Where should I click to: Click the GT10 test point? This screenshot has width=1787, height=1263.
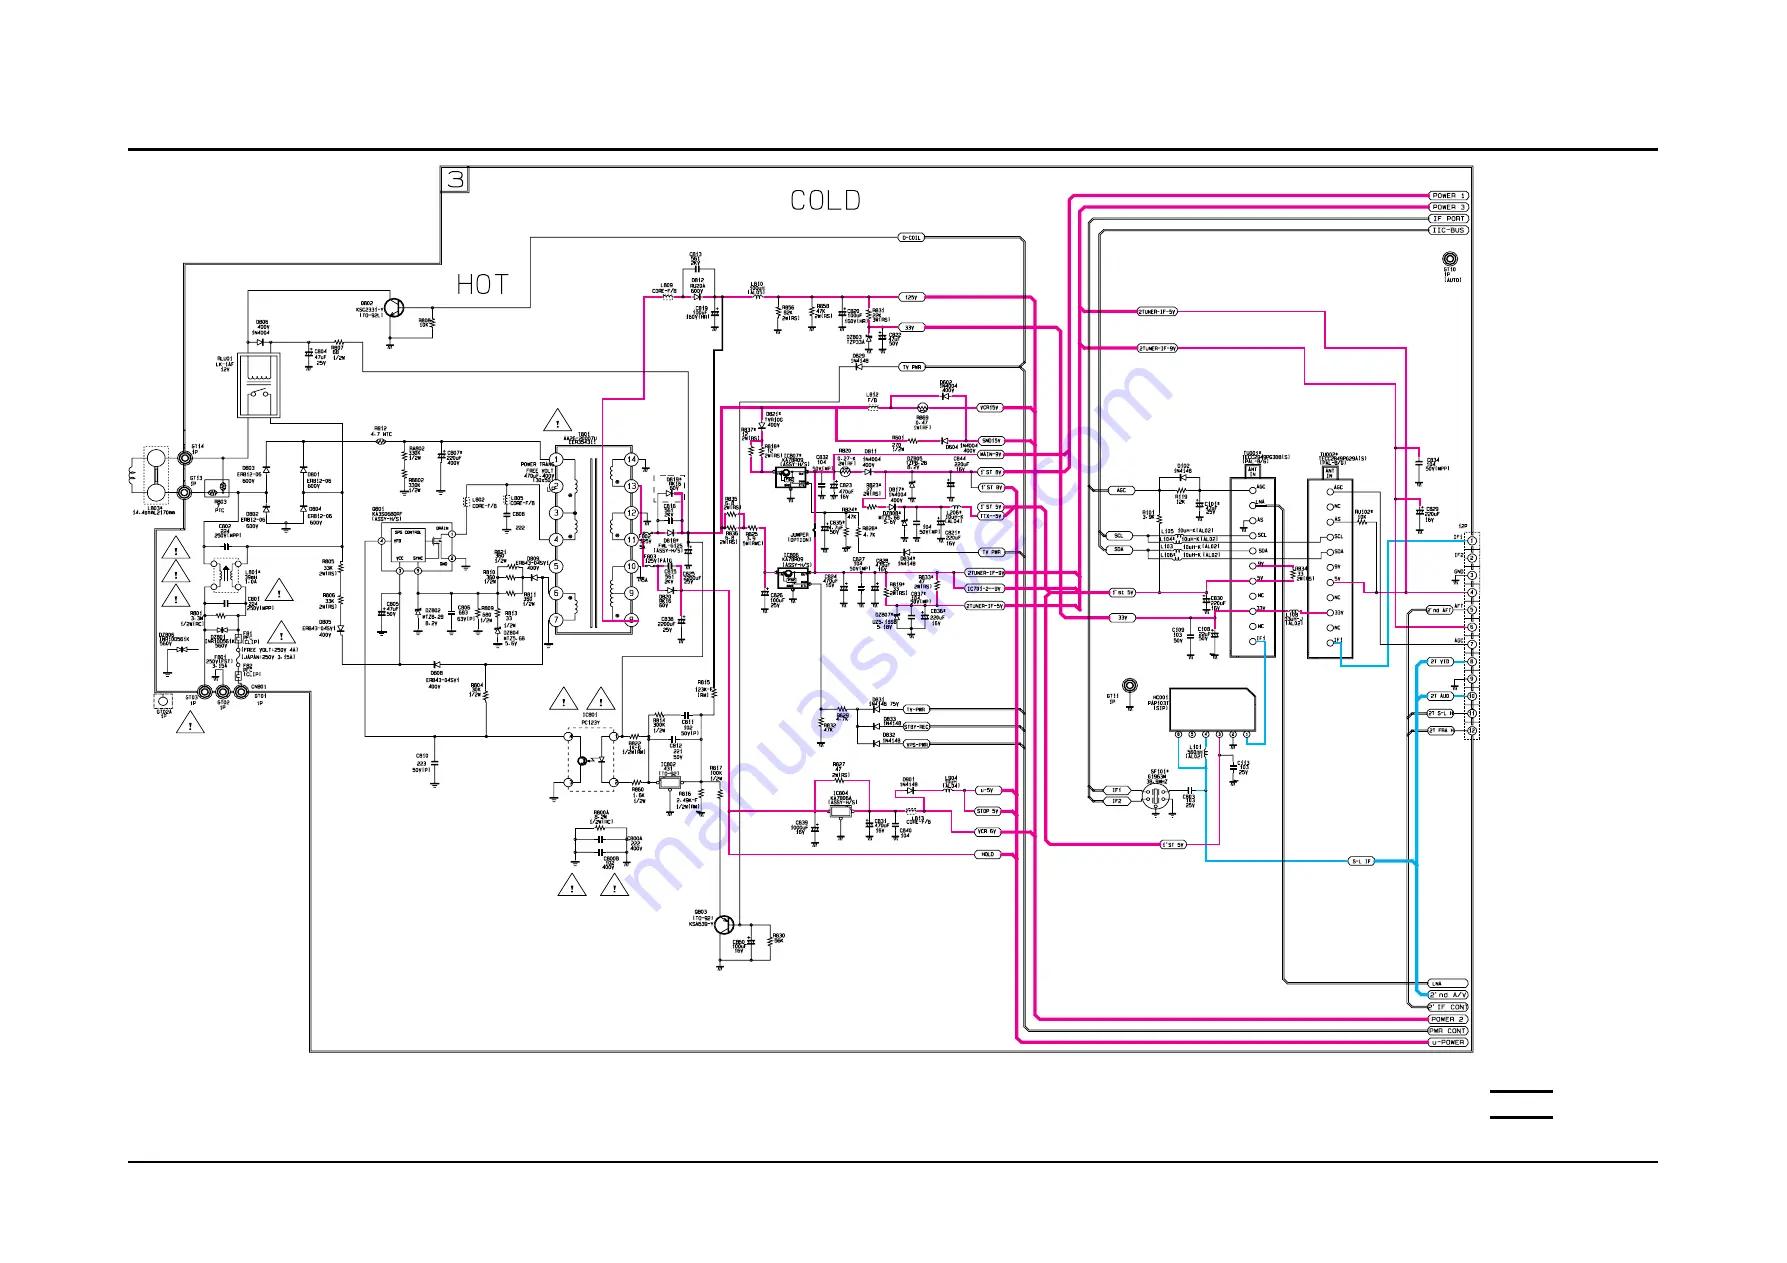(1450, 259)
